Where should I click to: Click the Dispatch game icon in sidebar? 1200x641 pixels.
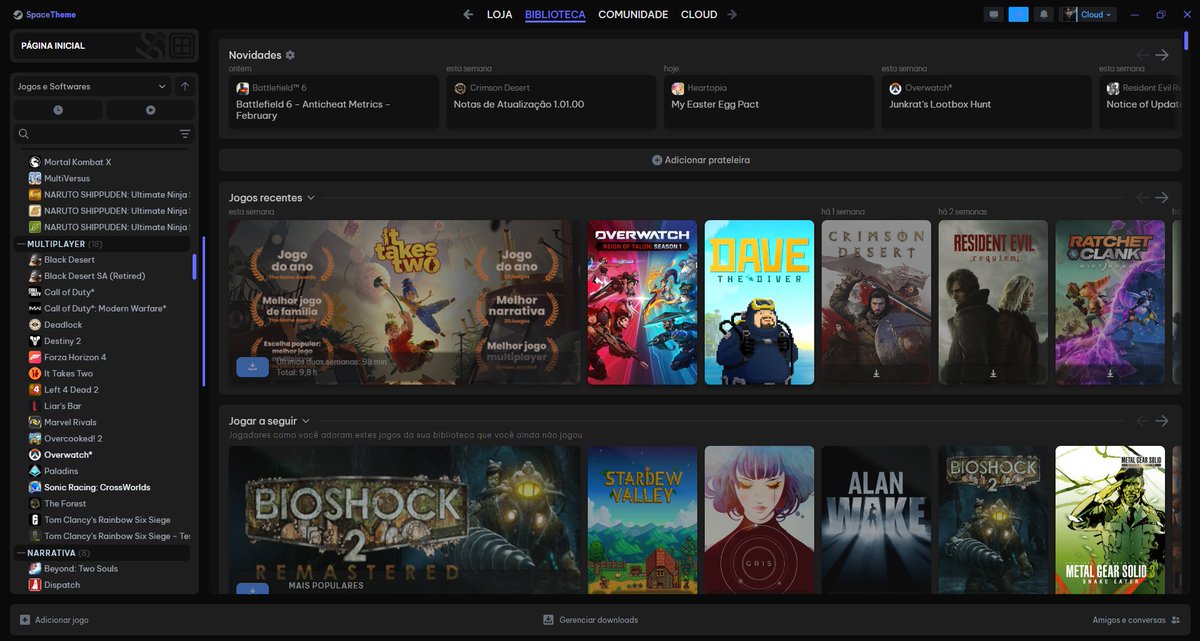35,585
